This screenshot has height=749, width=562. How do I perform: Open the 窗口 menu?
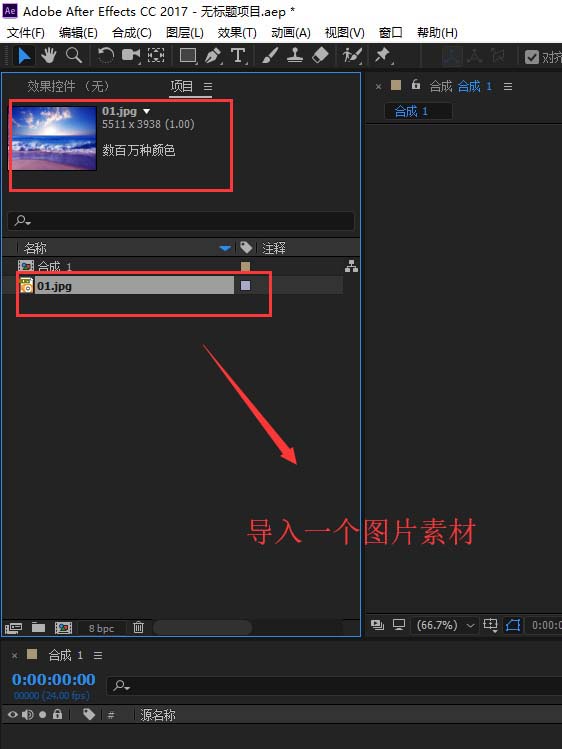tap(391, 32)
